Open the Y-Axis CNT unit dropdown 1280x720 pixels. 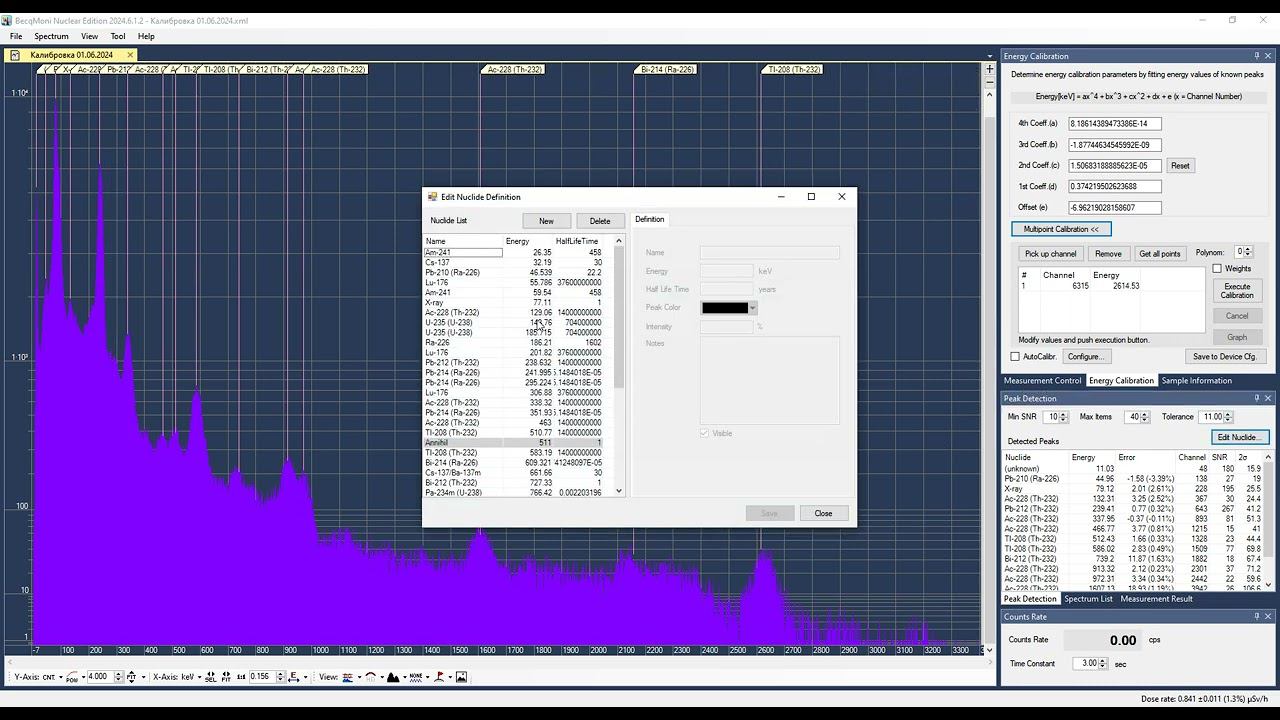(60, 677)
